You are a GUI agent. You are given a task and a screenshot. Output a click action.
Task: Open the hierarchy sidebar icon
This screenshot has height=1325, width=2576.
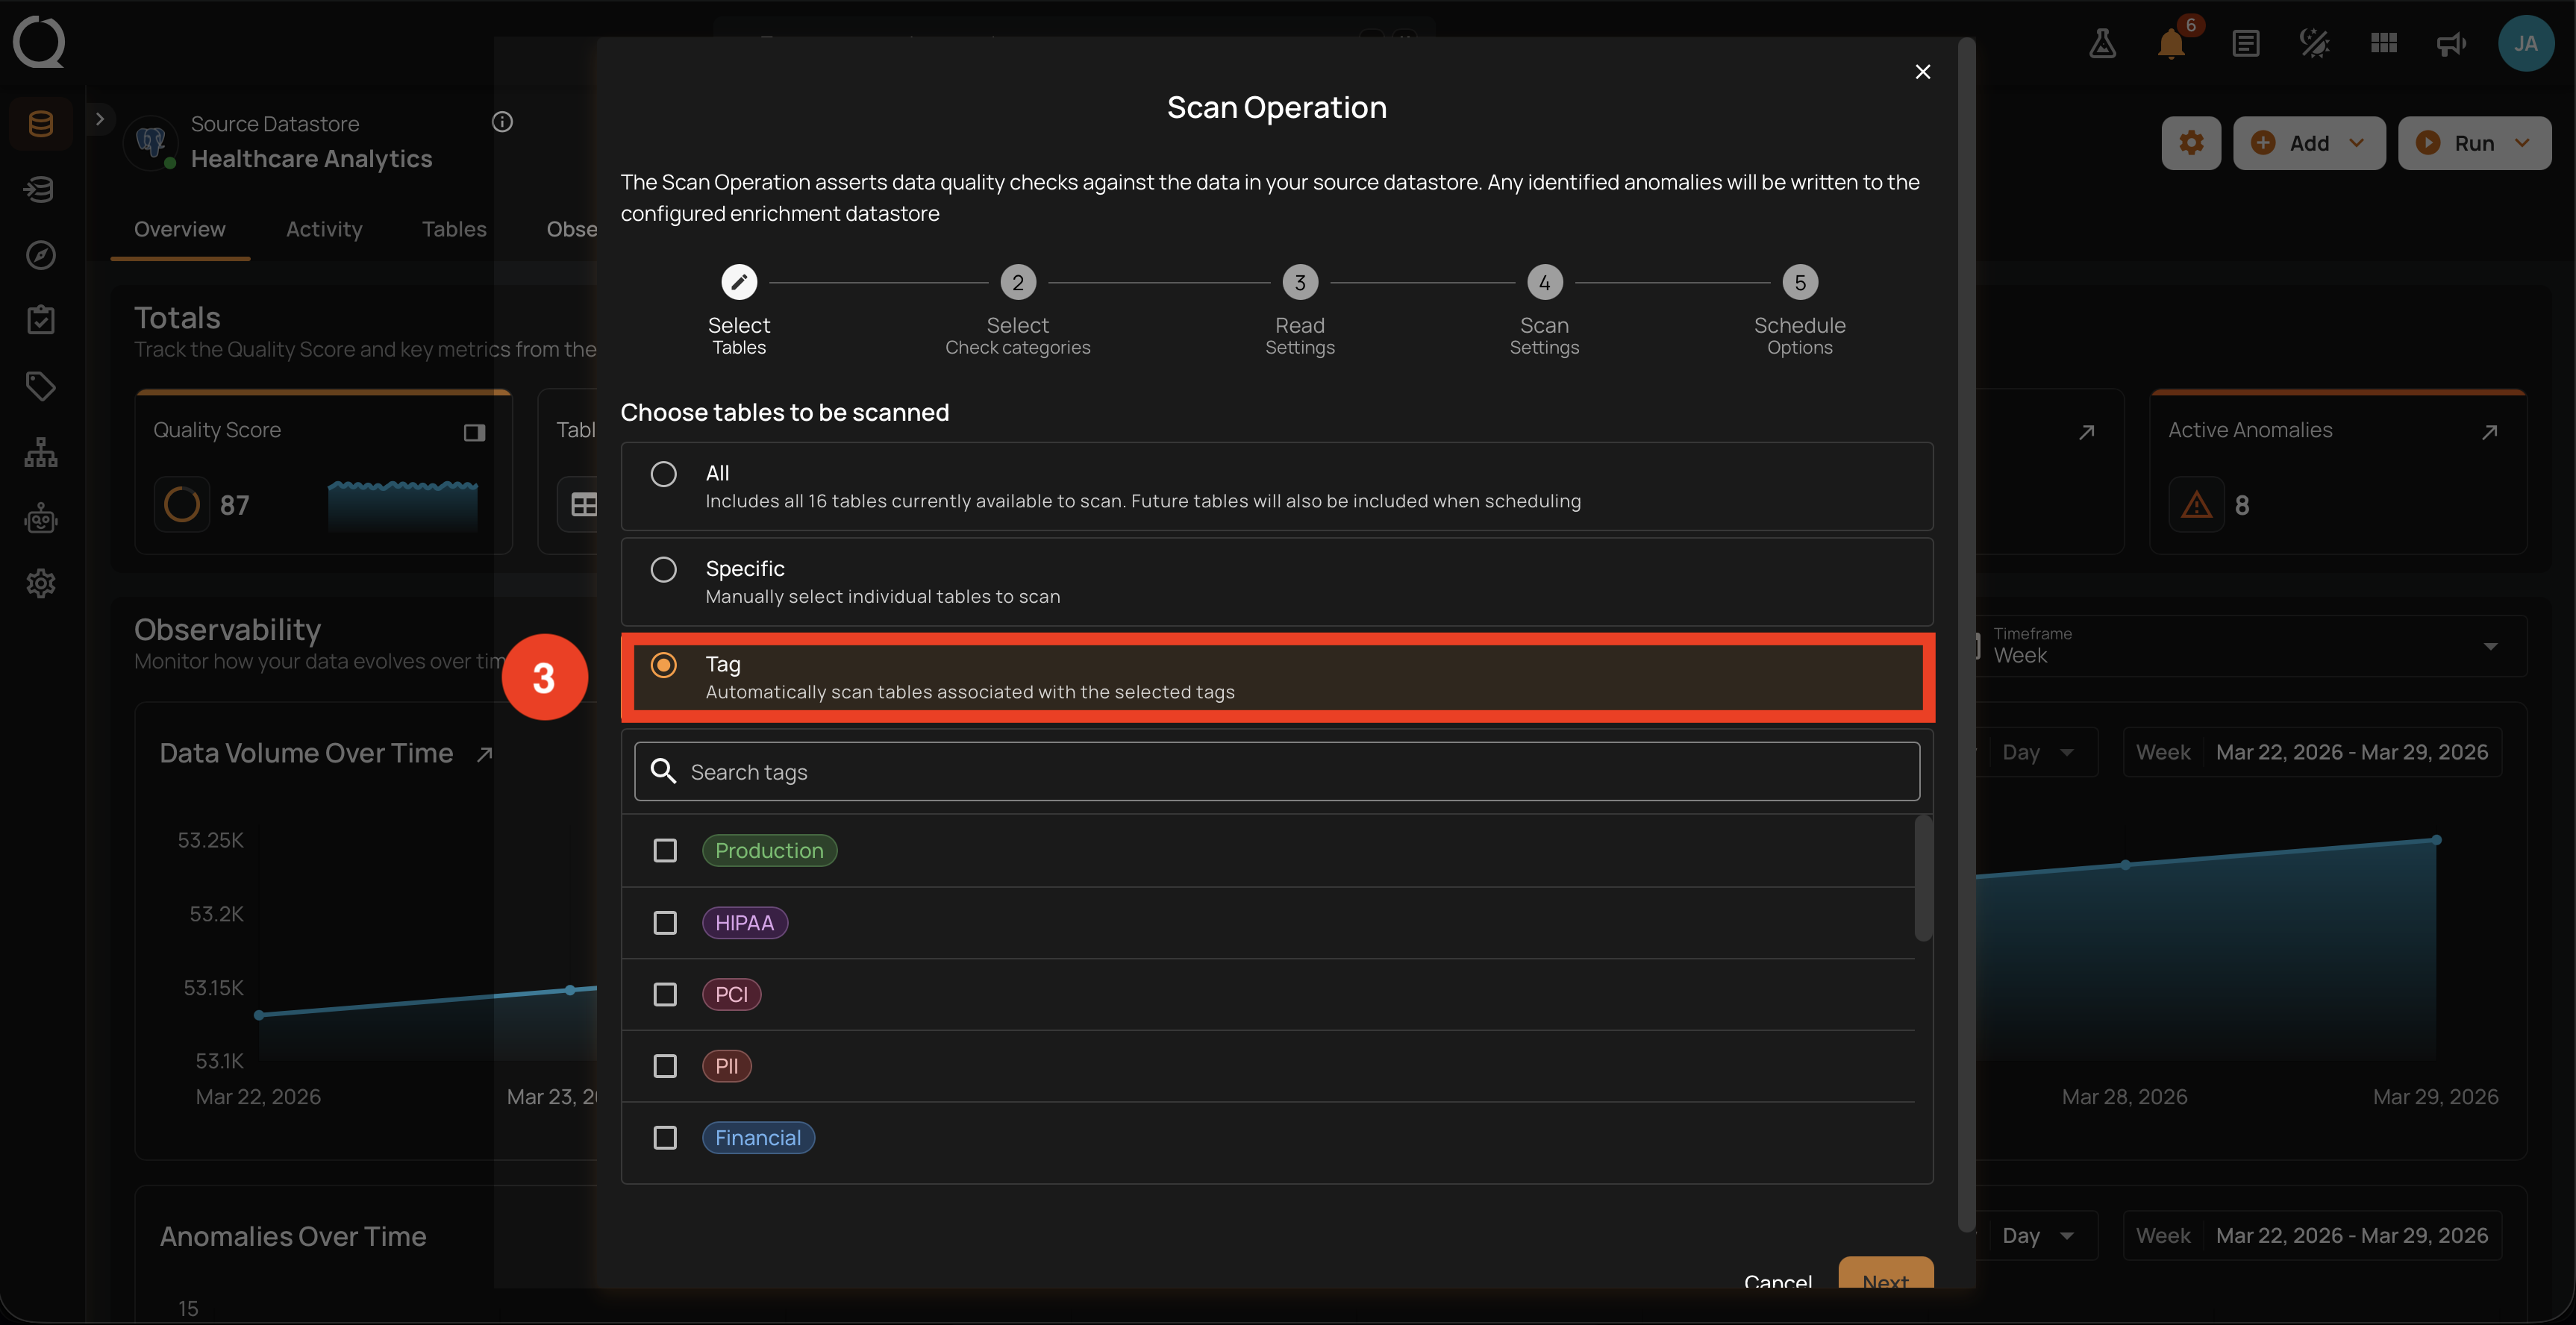41,452
